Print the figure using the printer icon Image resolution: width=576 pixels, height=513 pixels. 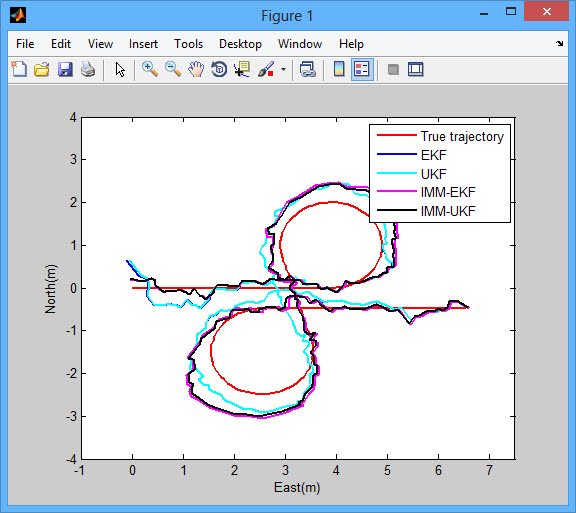click(x=88, y=69)
